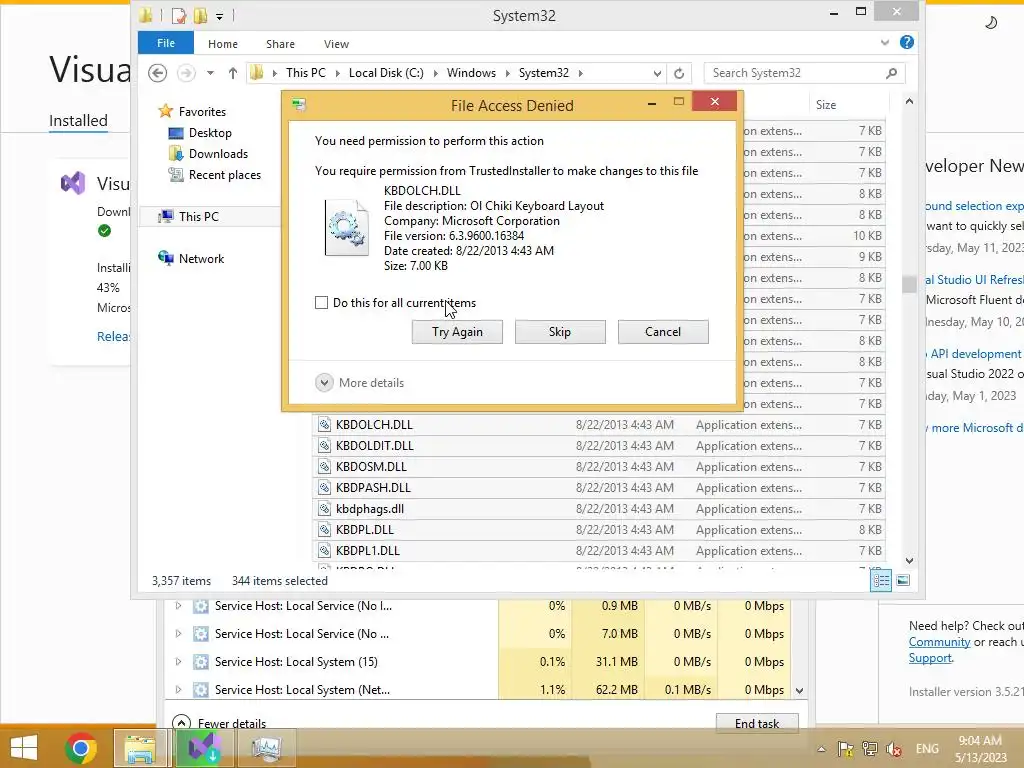Go up one folder level
This screenshot has width=1024, height=768.
[232, 73]
